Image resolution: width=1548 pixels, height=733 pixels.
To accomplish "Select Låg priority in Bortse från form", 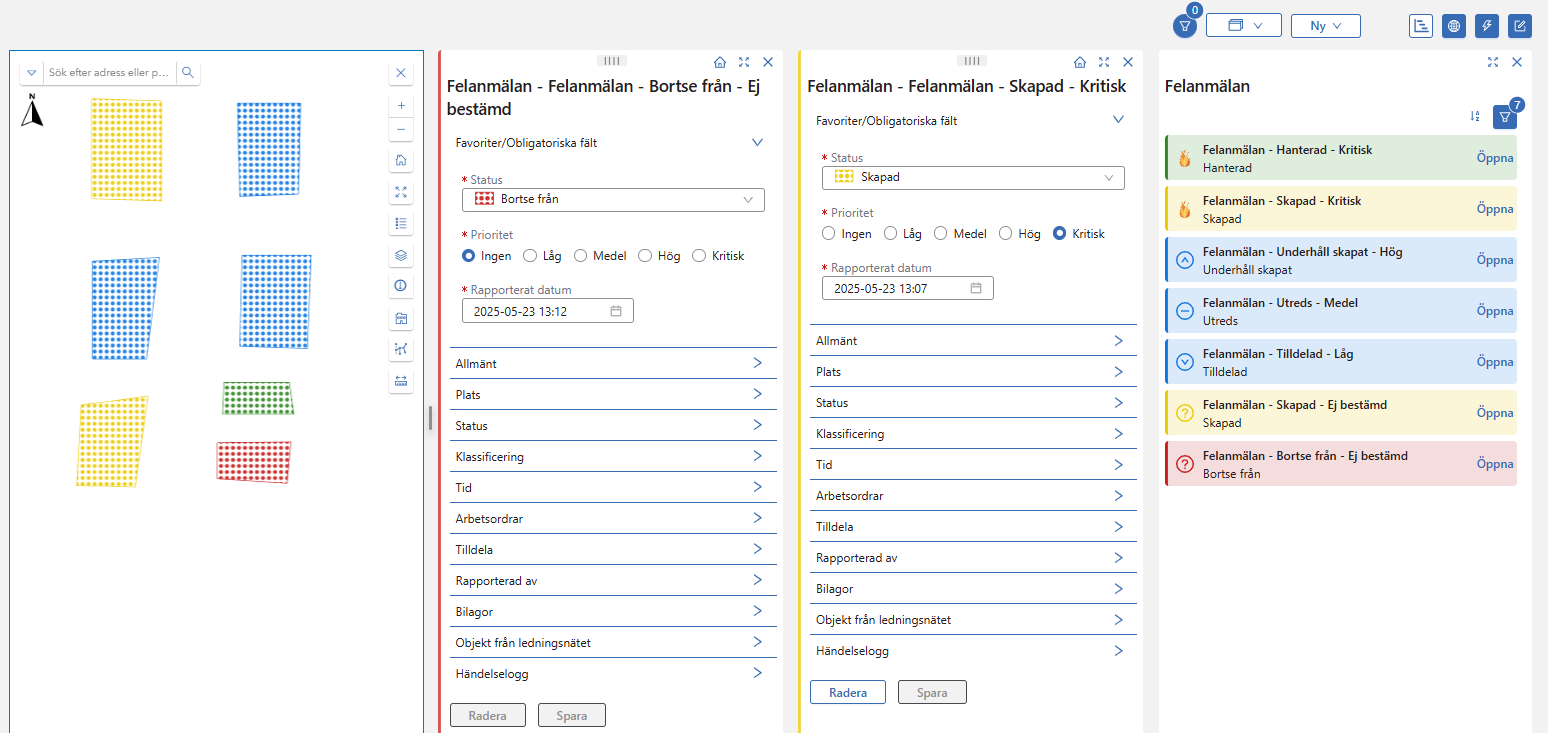I will click(530, 256).
